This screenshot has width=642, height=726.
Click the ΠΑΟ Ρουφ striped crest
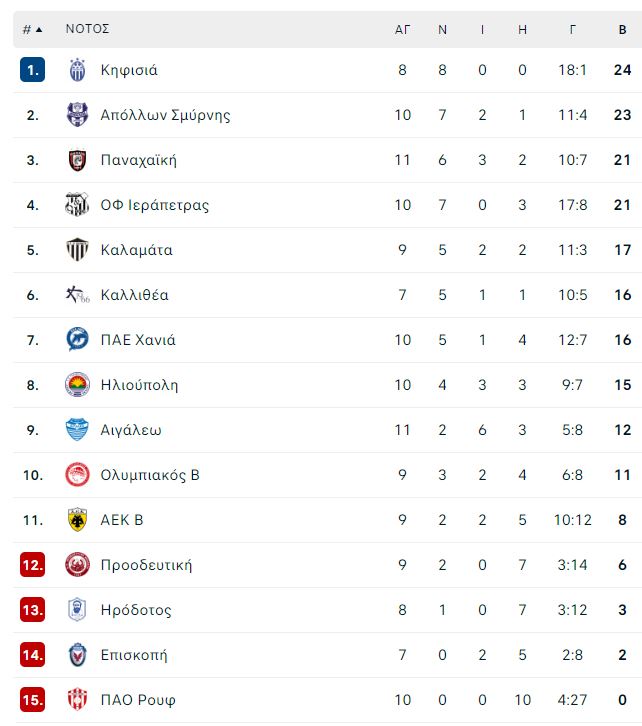pos(77,699)
